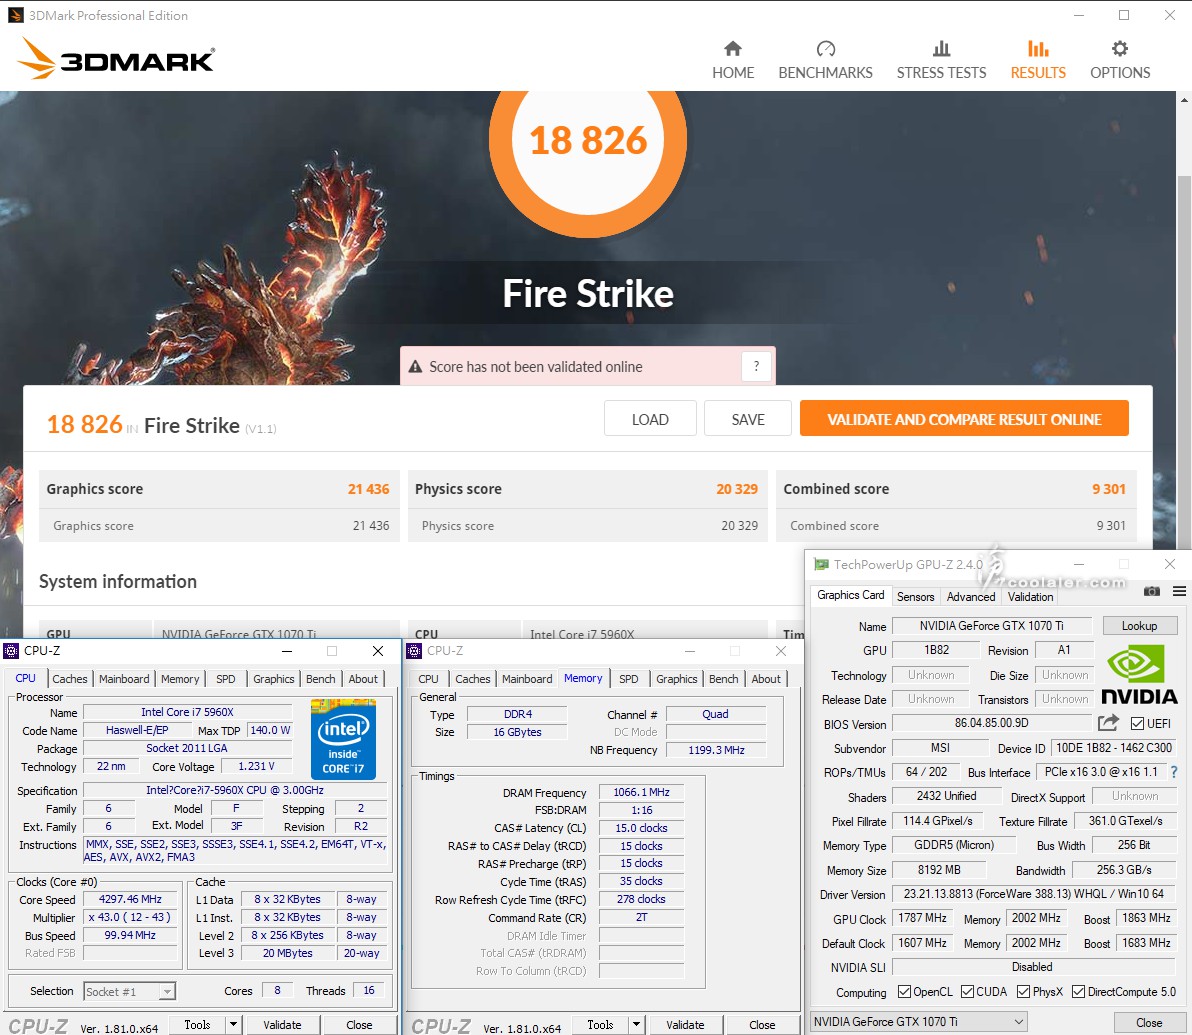Click Memory Size 8192 MB in GPU-Z

click(x=939, y=869)
